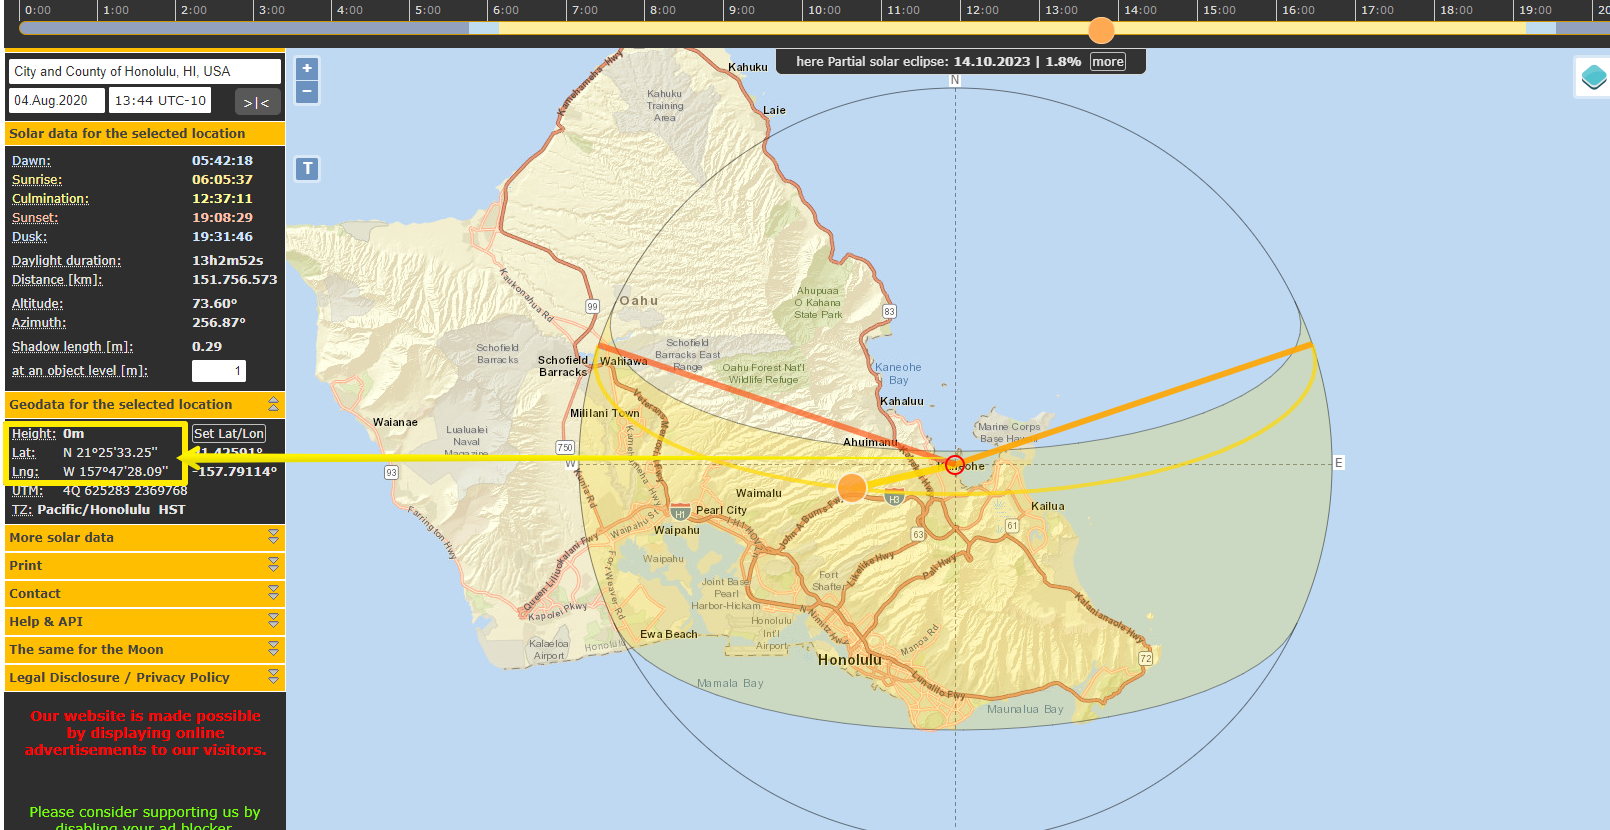Image resolution: width=1610 pixels, height=830 pixels.
Task: Zoom in on the map
Action: pos(307,69)
